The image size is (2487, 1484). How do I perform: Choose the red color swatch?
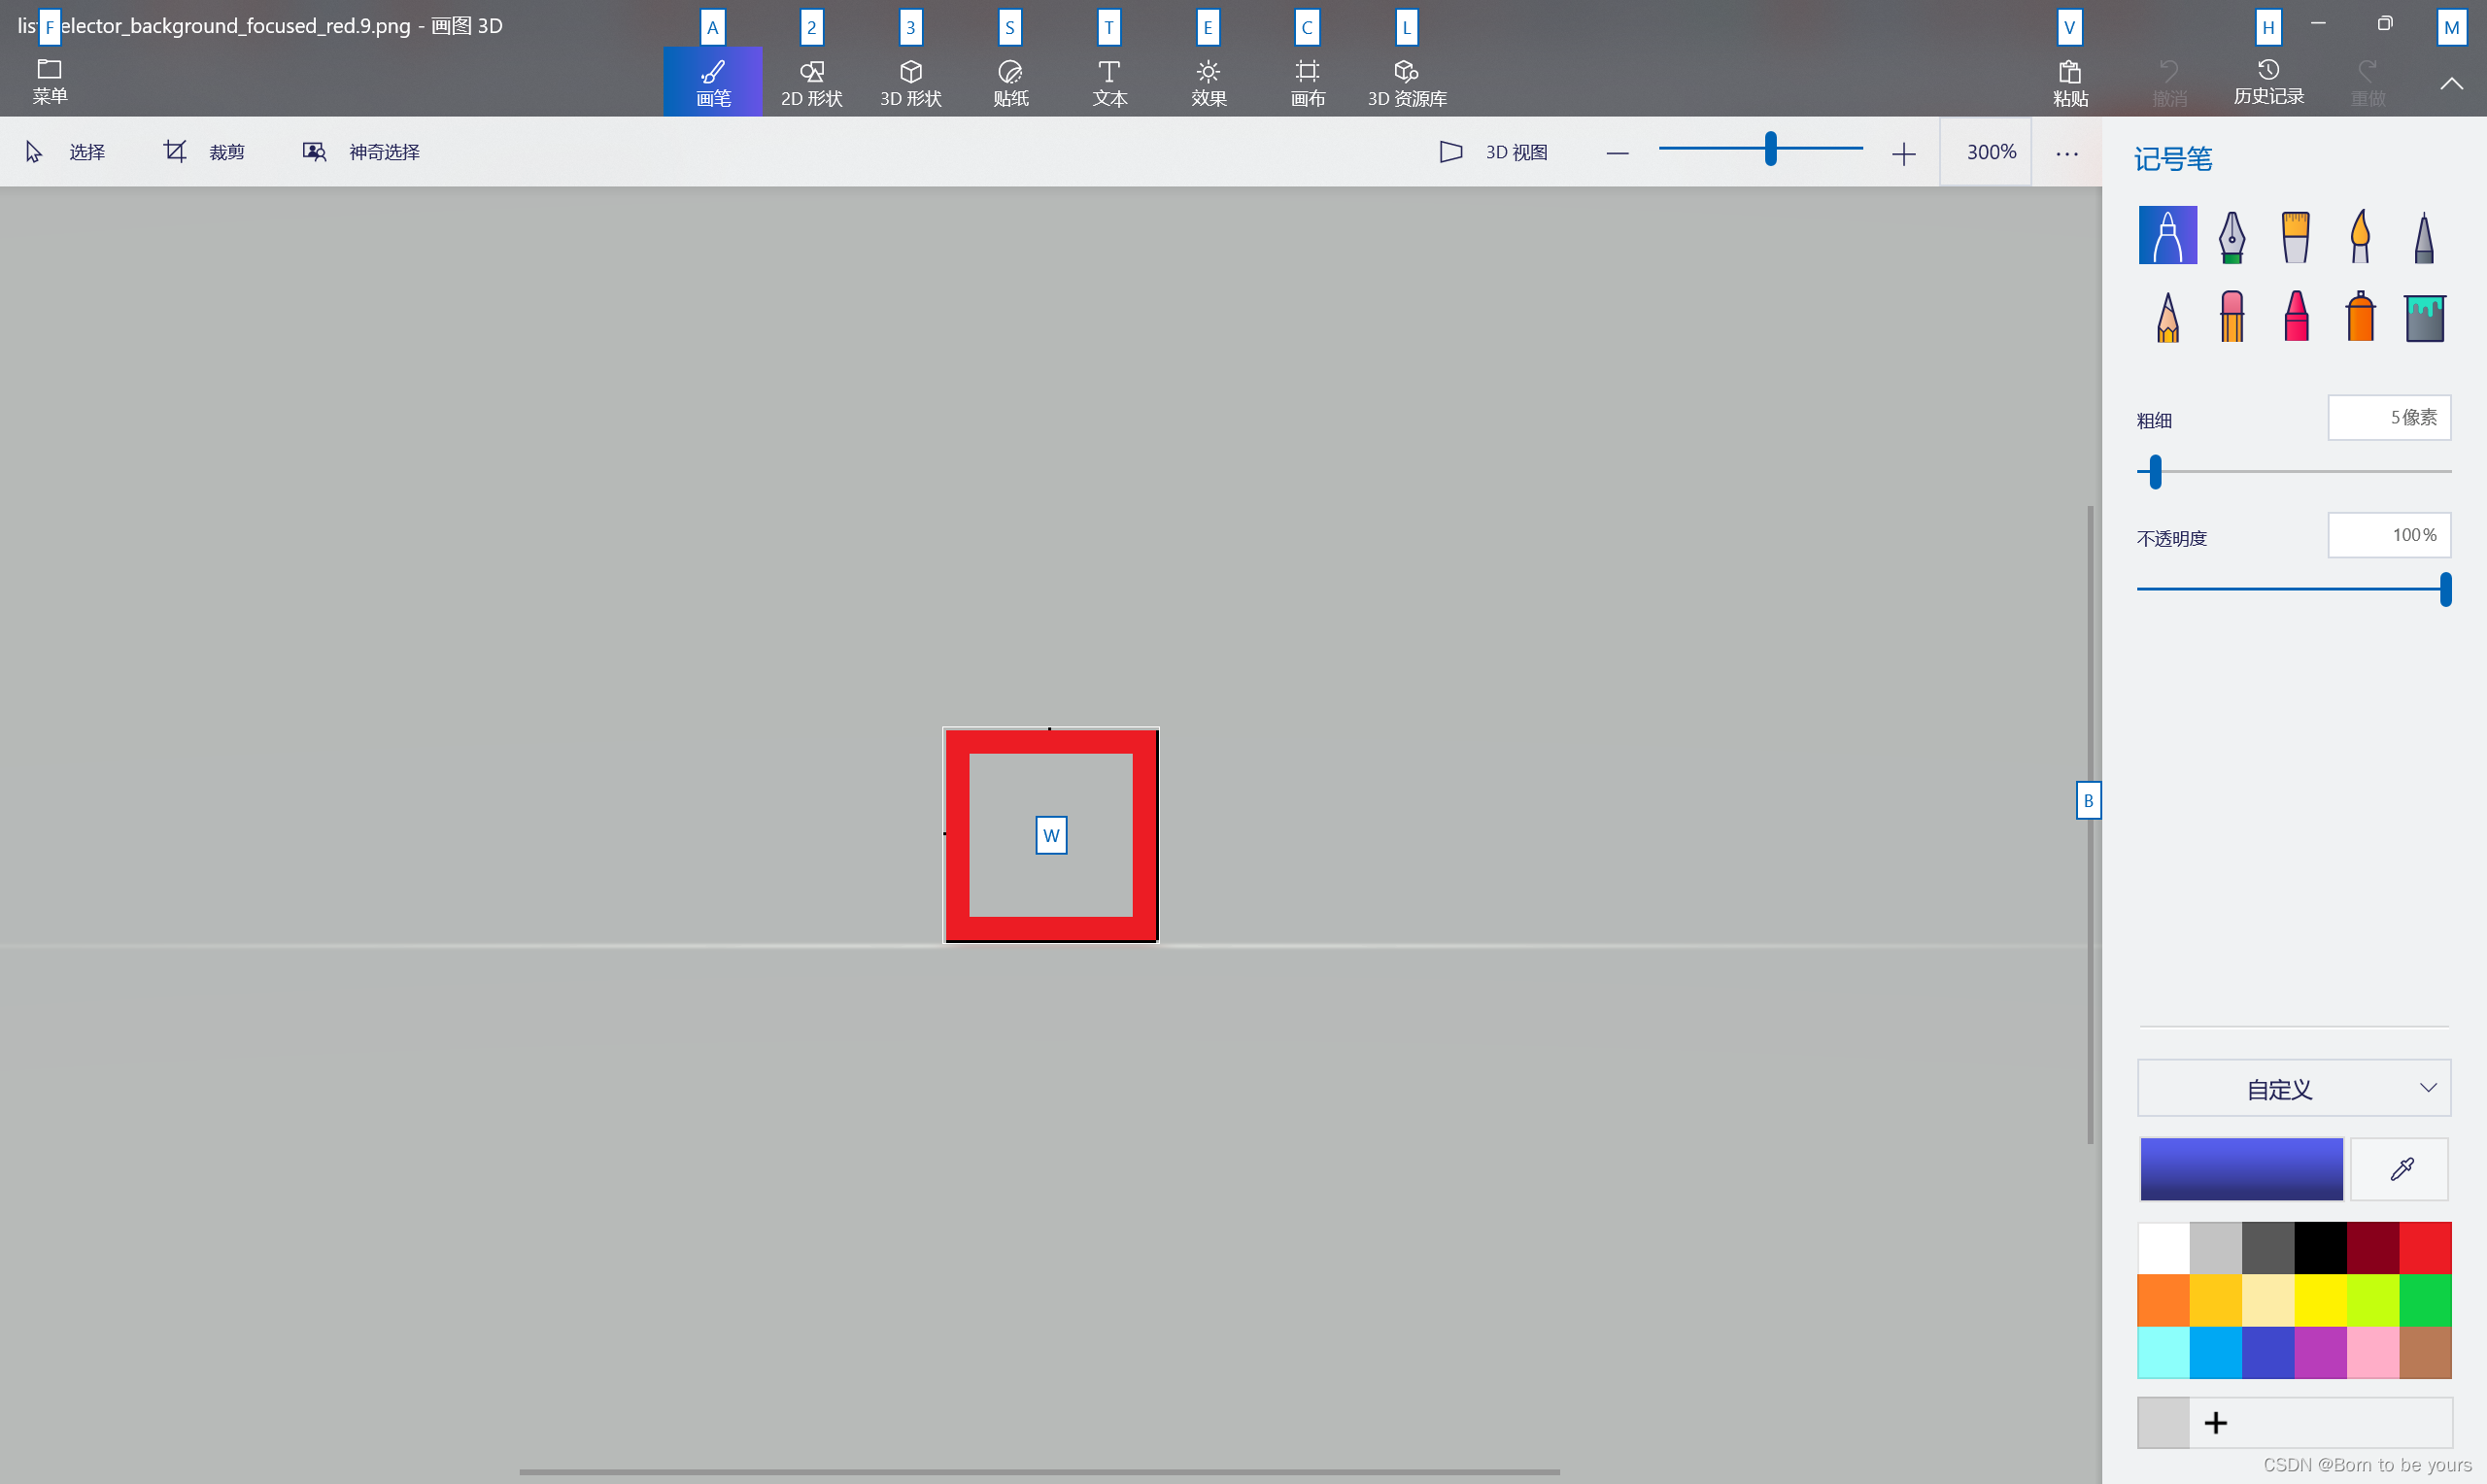[2424, 1247]
